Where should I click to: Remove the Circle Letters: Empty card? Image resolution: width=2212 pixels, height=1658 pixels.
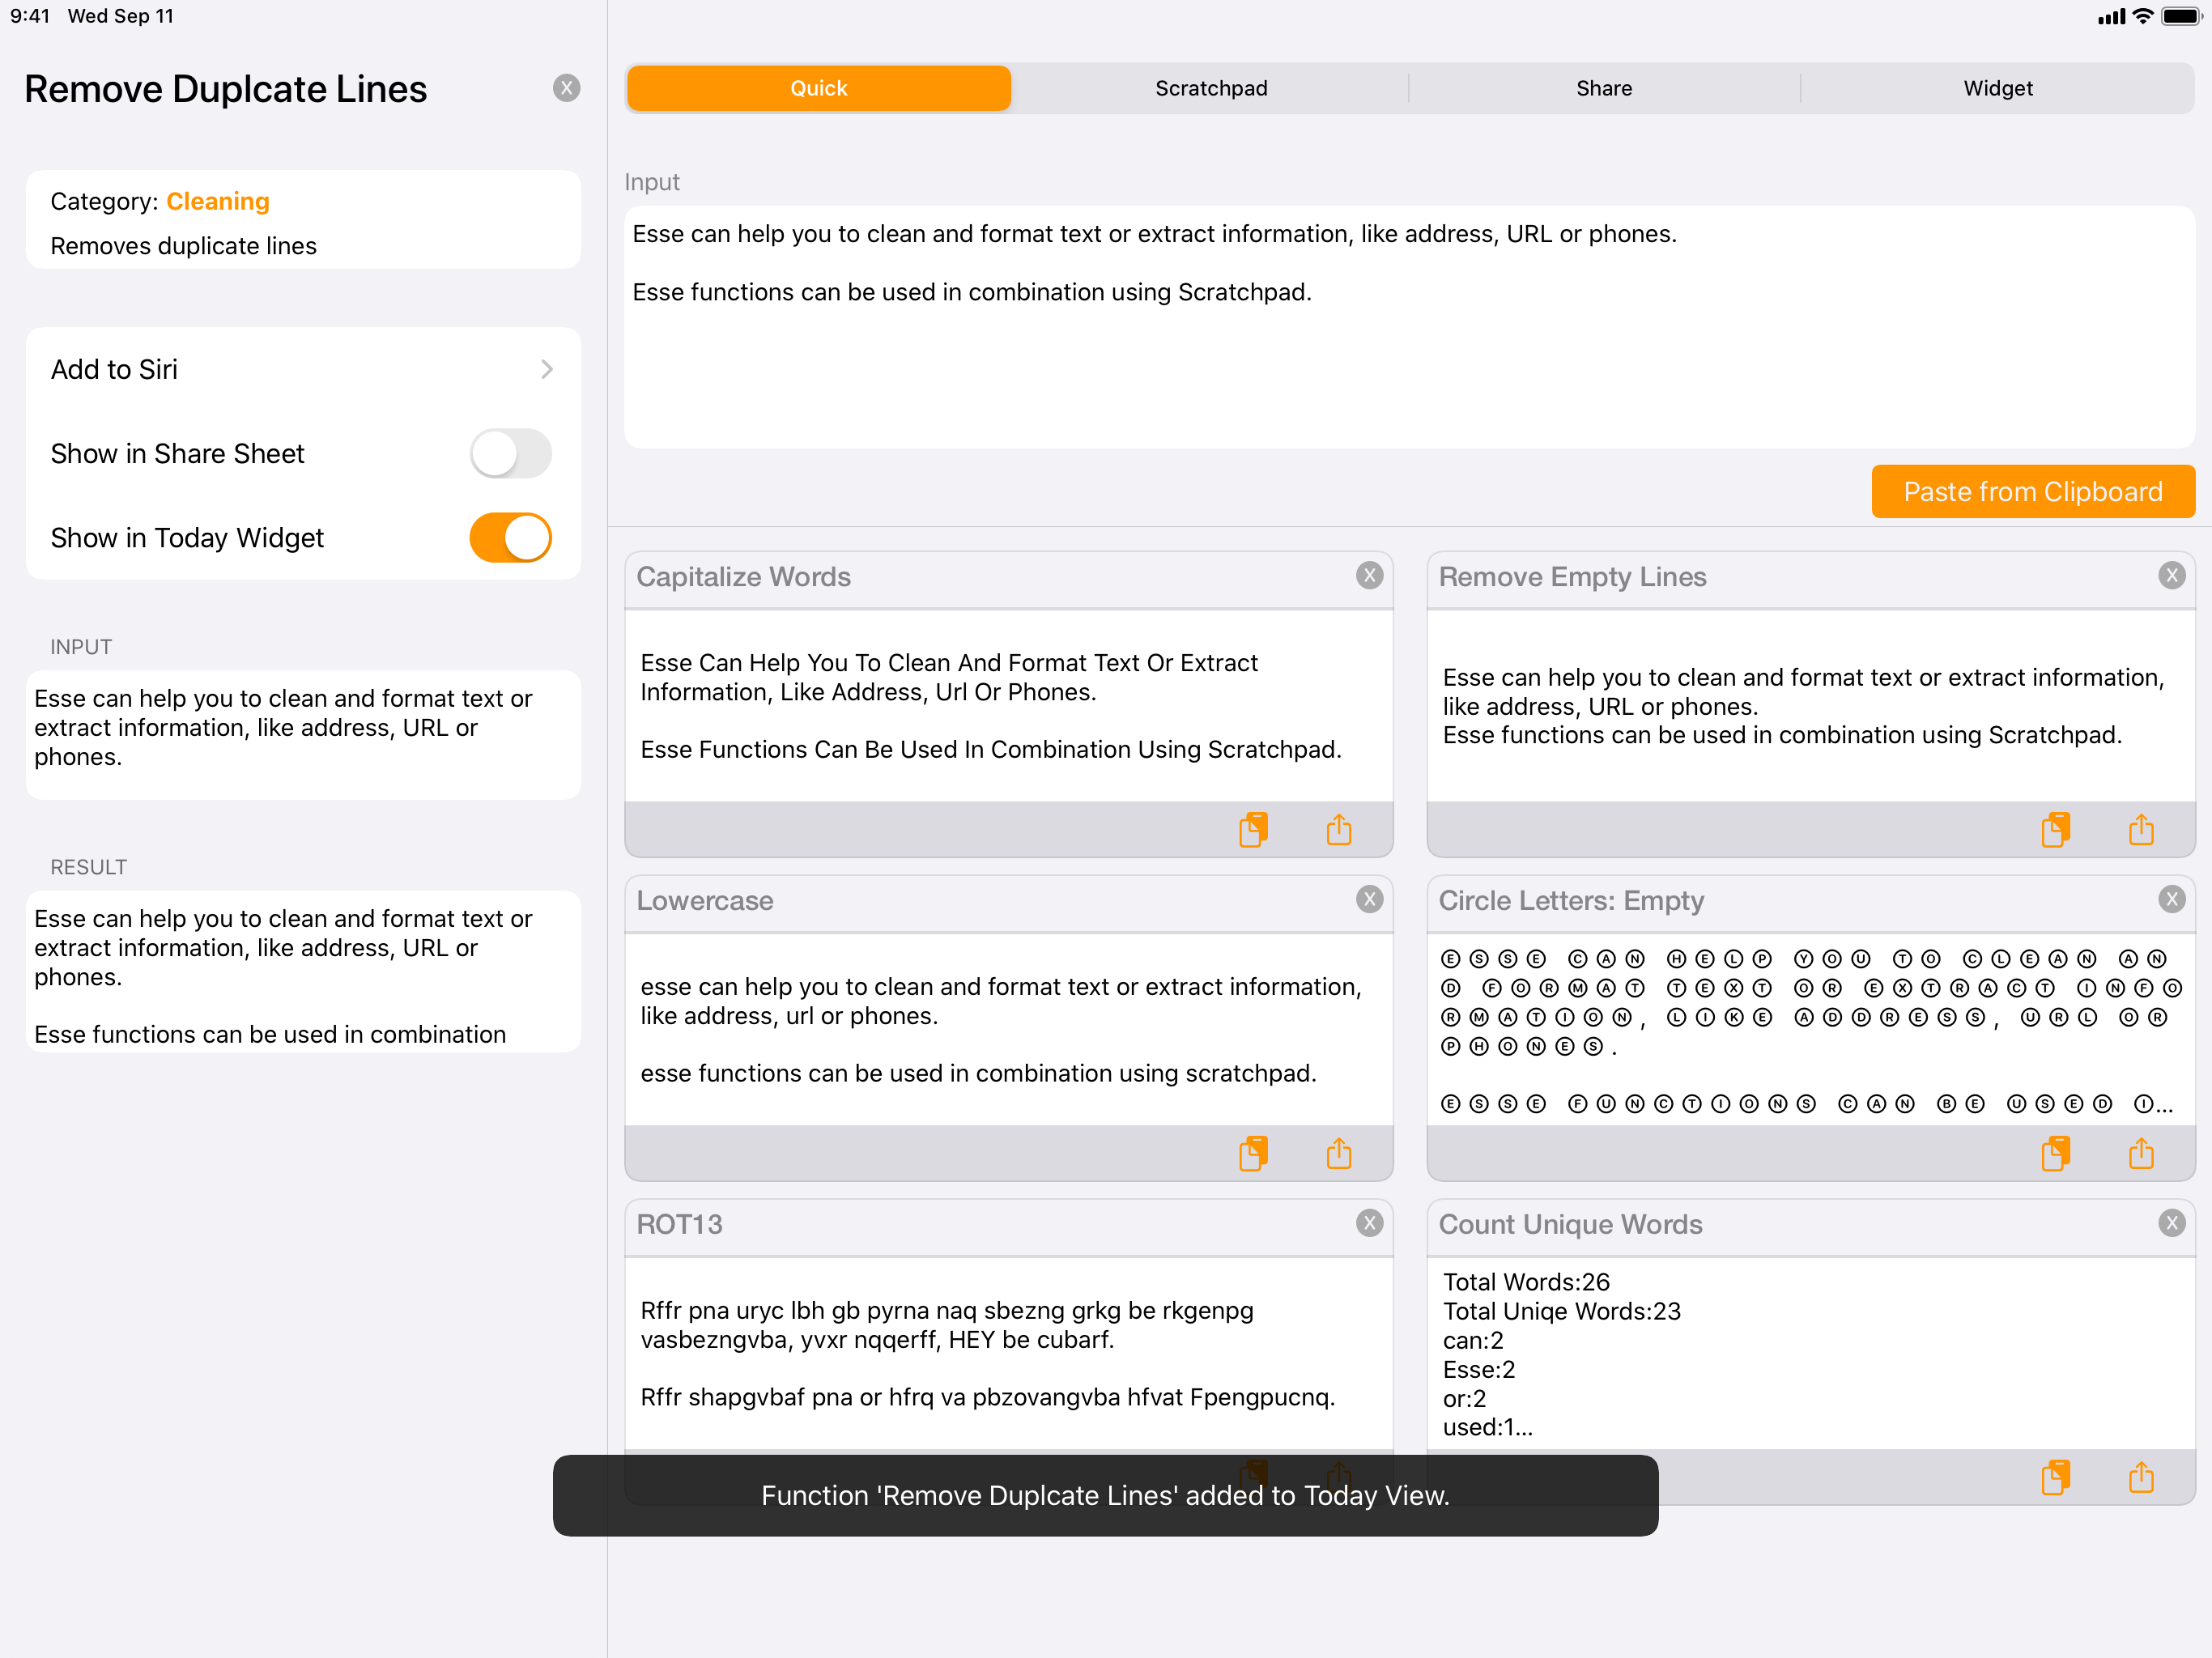[2171, 899]
